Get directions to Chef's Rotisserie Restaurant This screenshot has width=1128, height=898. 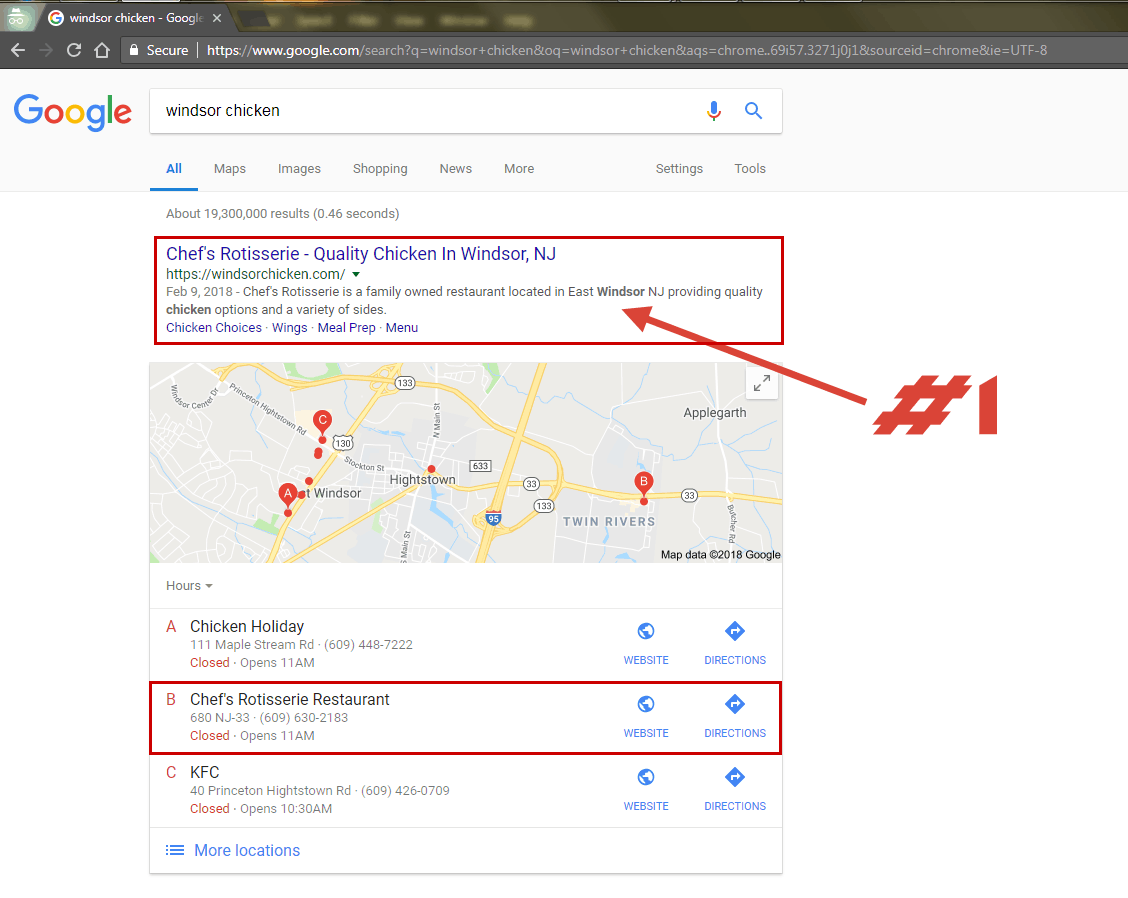(x=734, y=704)
